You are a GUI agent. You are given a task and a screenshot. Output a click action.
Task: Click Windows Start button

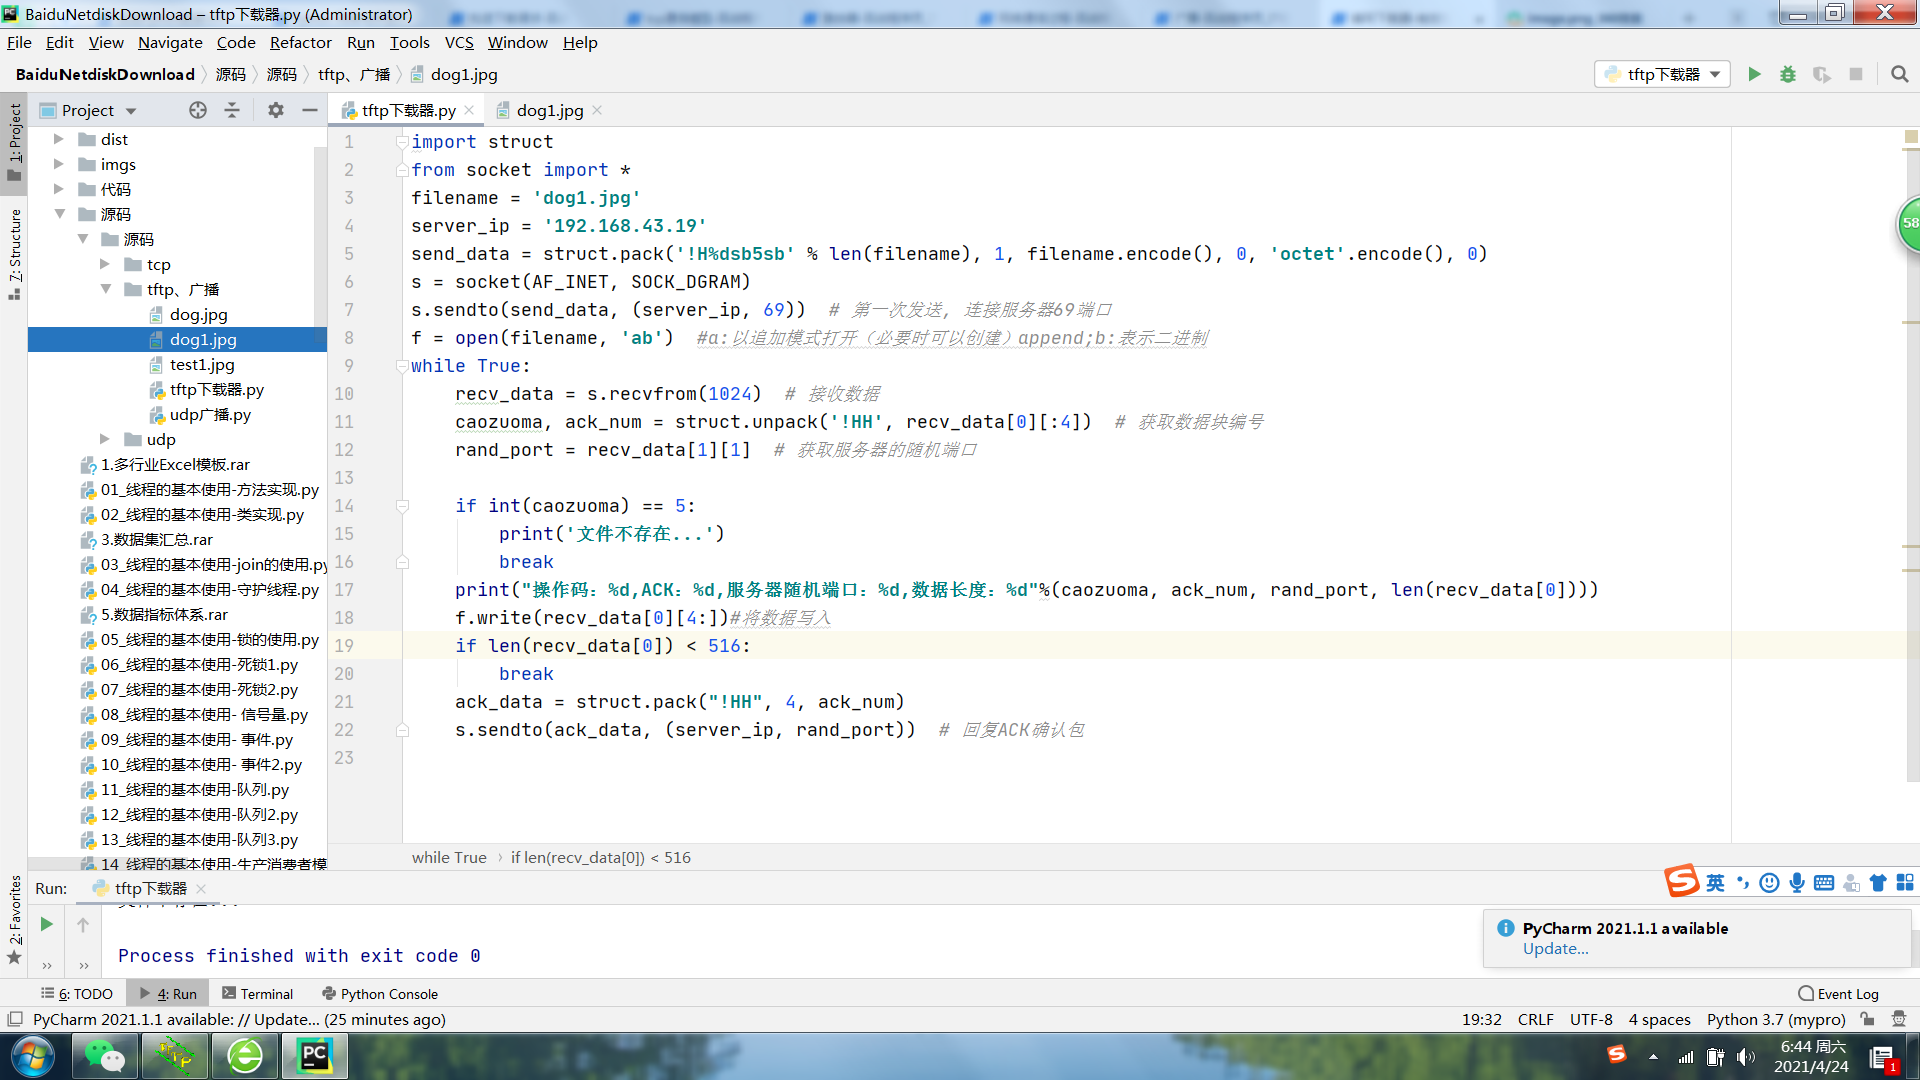tap(33, 1056)
